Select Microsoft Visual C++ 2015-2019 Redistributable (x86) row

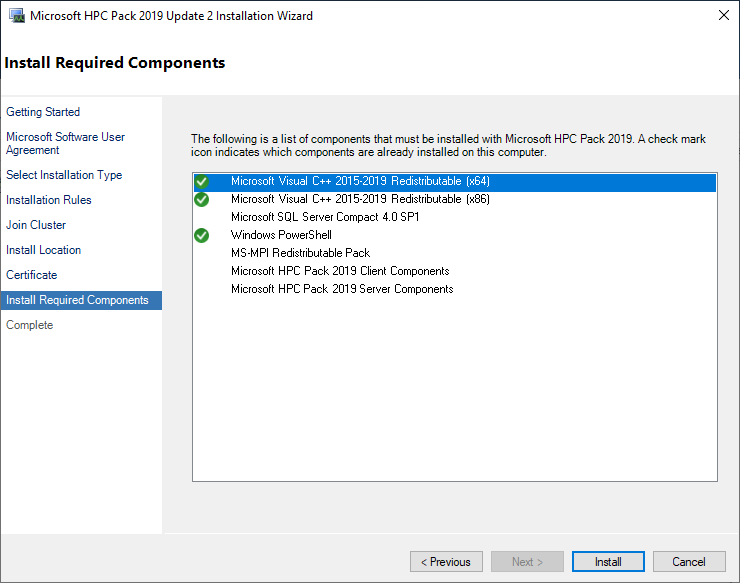(455, 199)
